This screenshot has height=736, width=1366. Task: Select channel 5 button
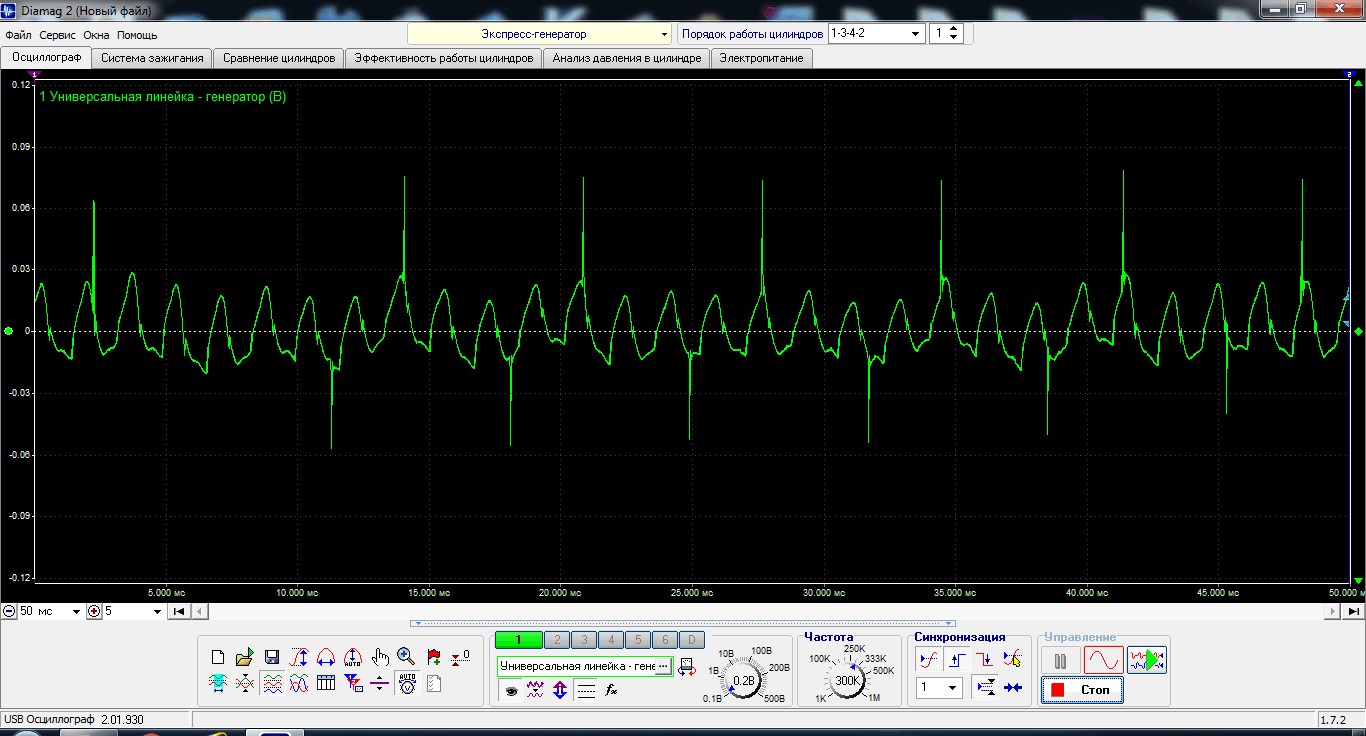638,640
